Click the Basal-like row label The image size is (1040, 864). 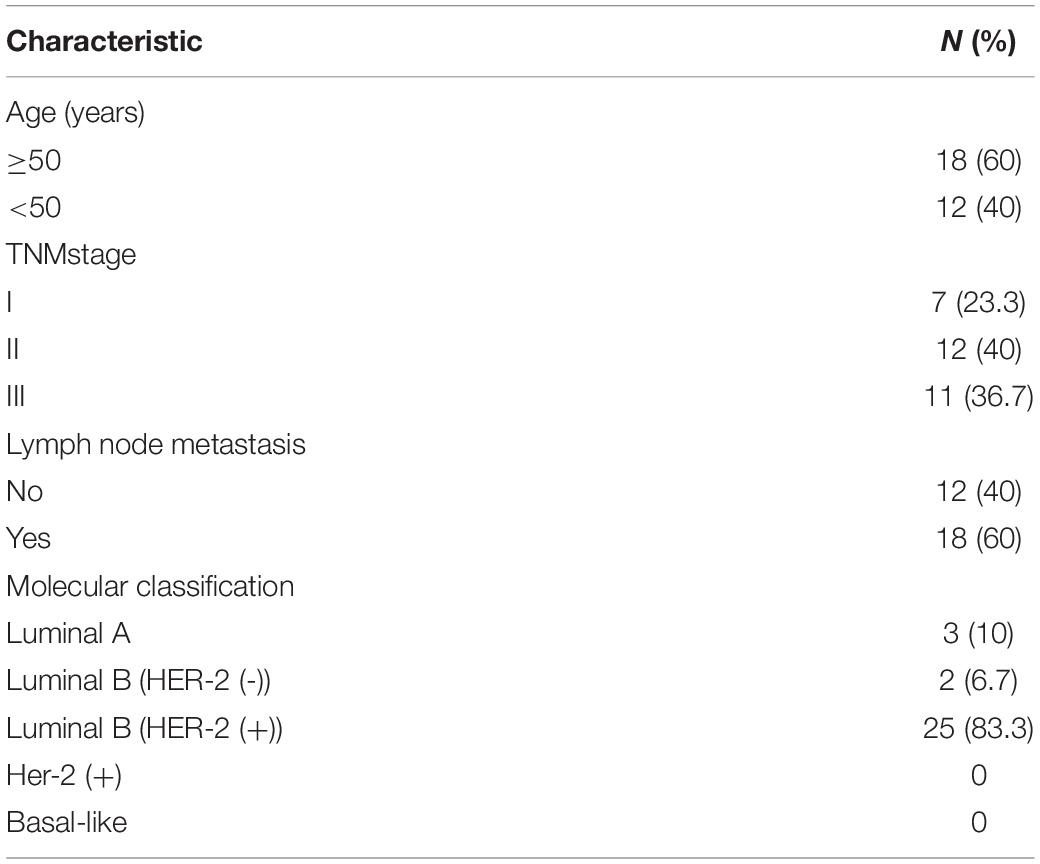(66, 823)
